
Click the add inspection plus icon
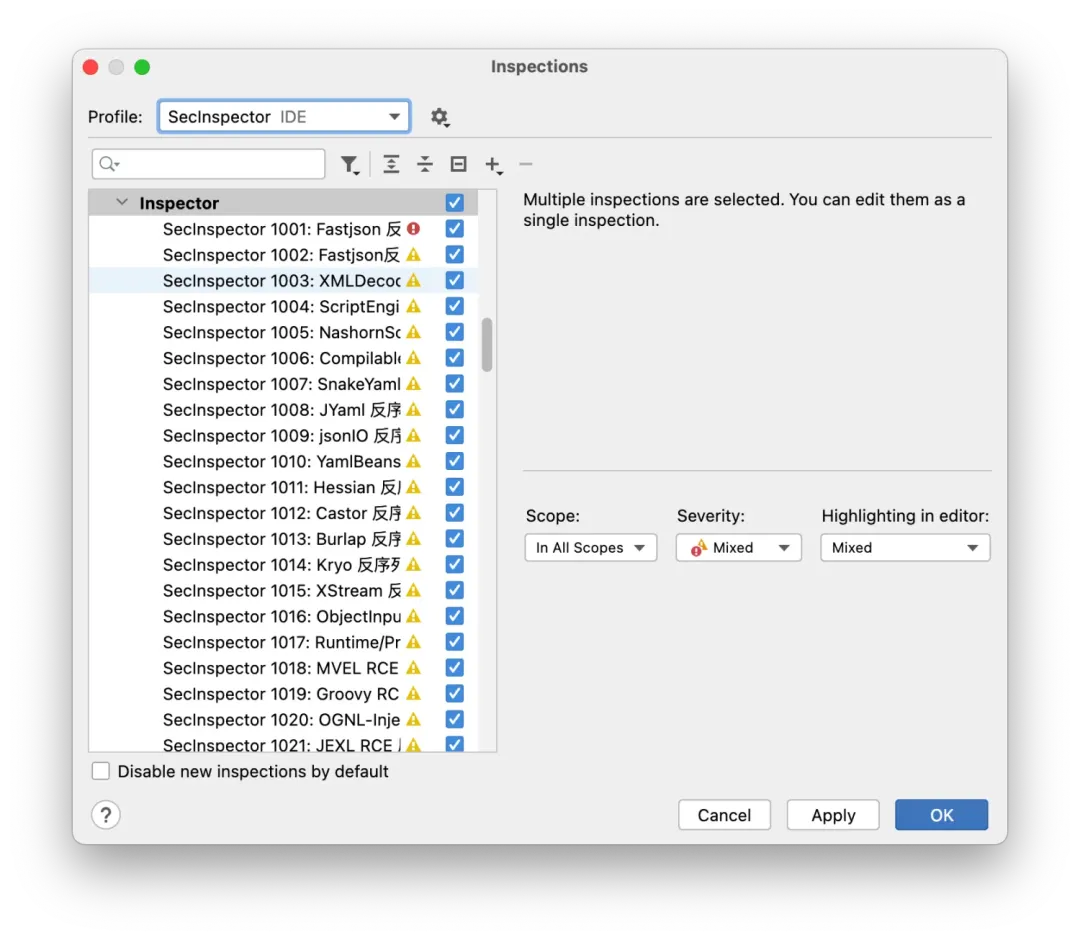point(493,165)
